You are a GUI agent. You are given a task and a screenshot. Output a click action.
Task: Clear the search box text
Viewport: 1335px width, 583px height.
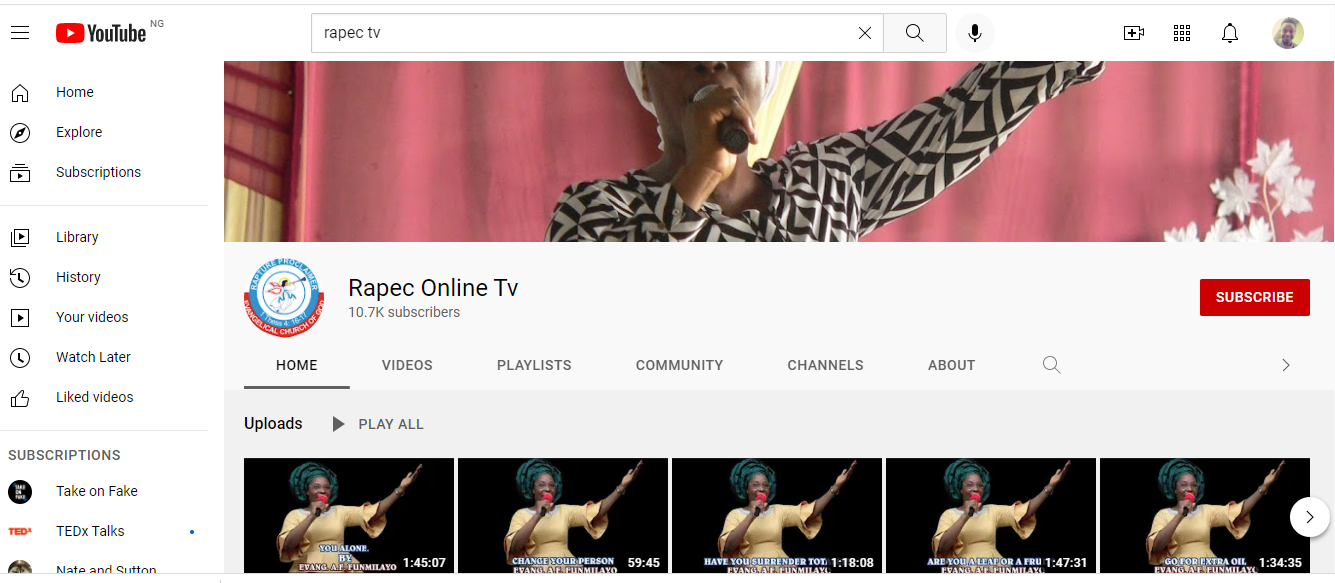865,33
